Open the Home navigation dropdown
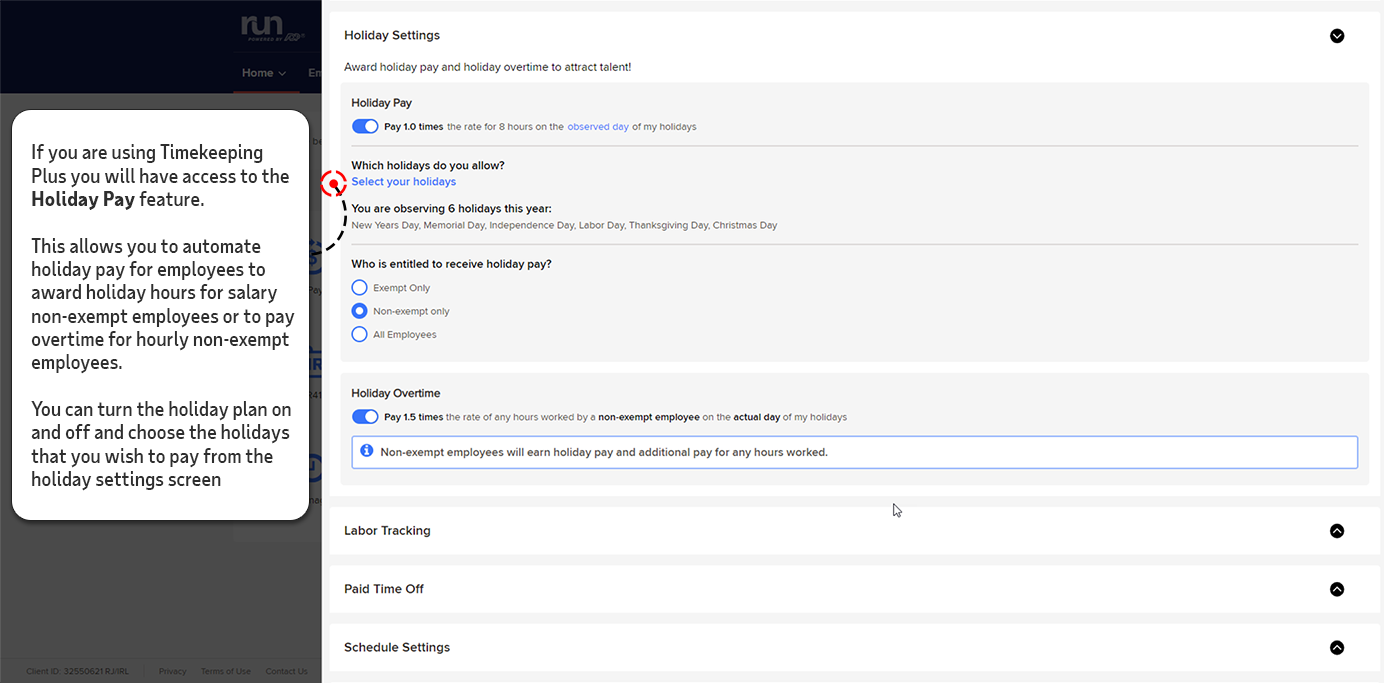 (x=283, y=72)
